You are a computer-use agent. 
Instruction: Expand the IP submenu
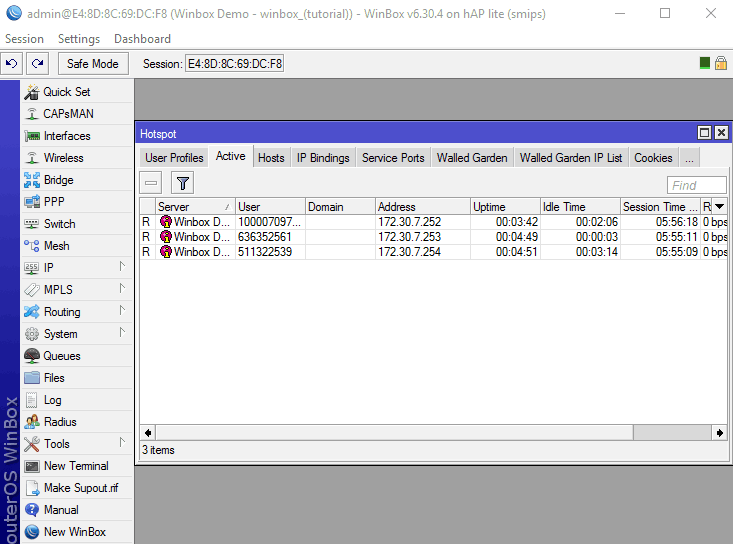pyautogui.click(x=122, y=267)
